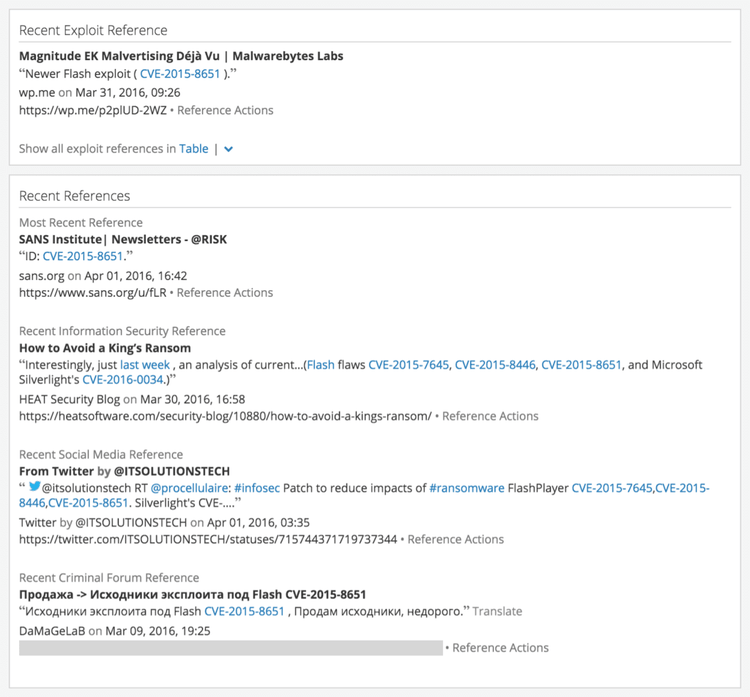Open Reference Actions for the sans.org reference
This screenshot has height=697, width=750.
click(x=225, y=293)
